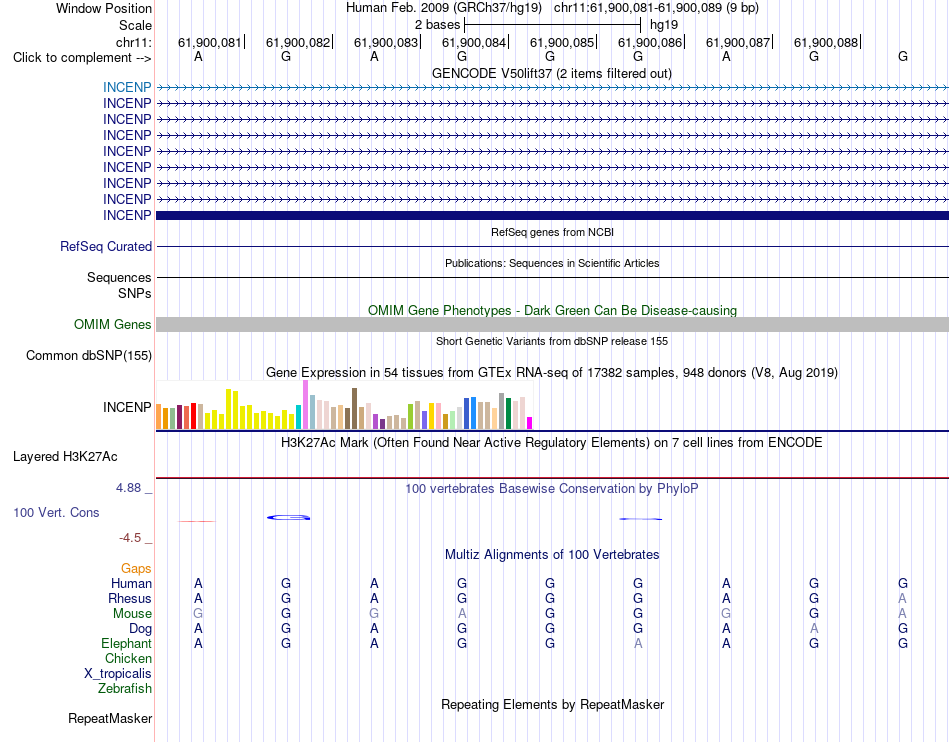Click the orange "Gaps" row label
Screen dimensions: 950x742
tap(136, 568)
